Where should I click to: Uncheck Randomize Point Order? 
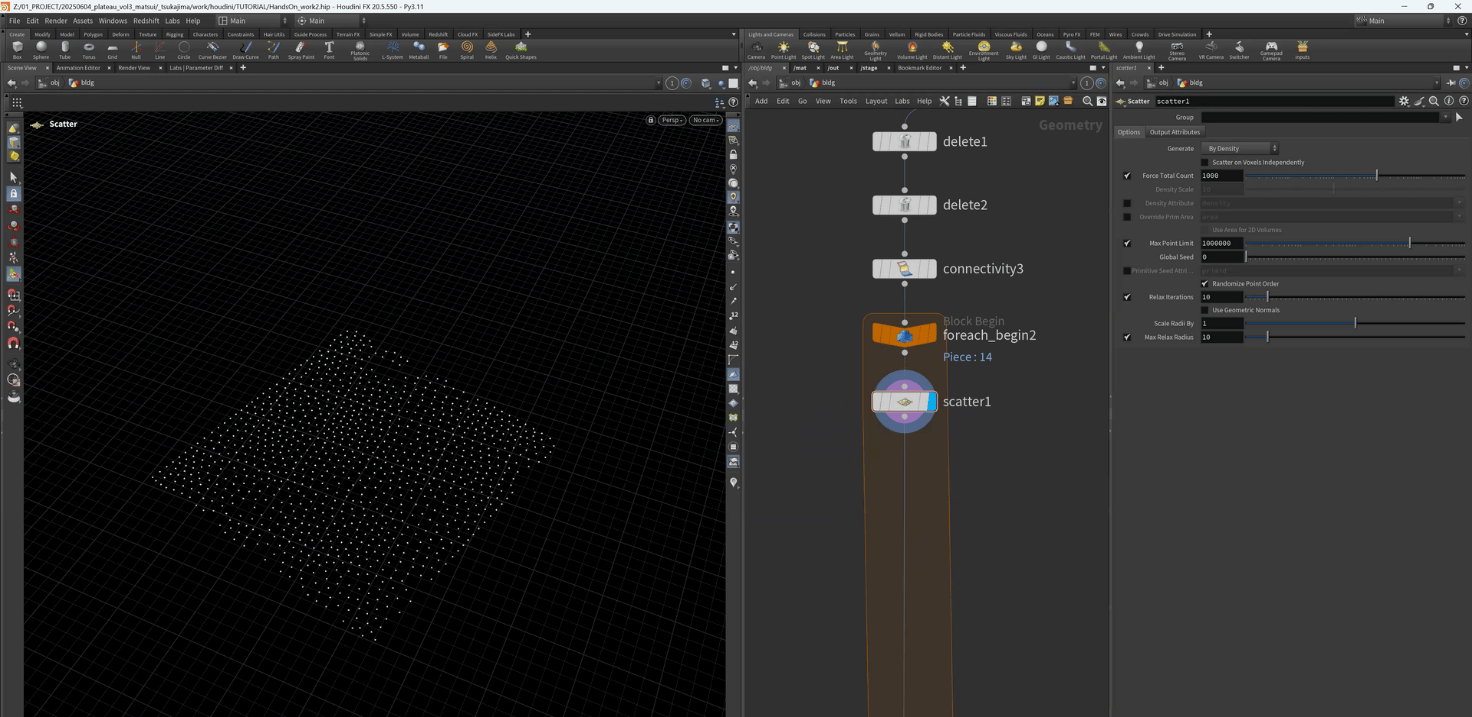pos(1205,284)
